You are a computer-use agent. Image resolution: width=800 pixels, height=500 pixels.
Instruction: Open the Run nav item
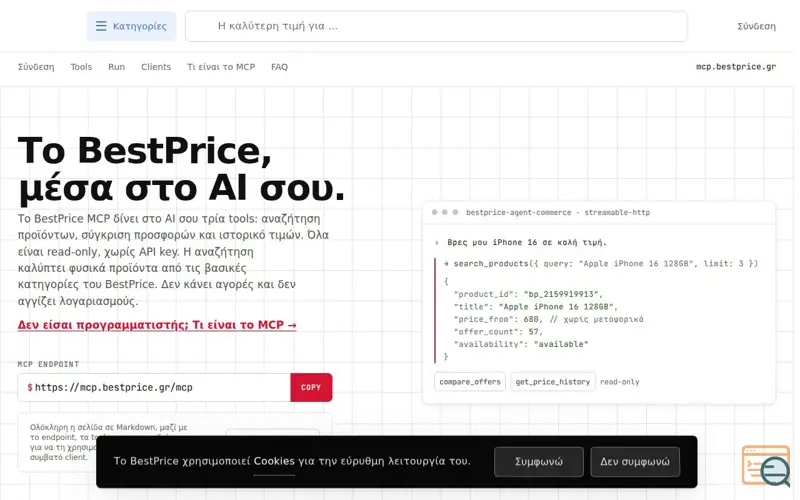pos(116,67)
